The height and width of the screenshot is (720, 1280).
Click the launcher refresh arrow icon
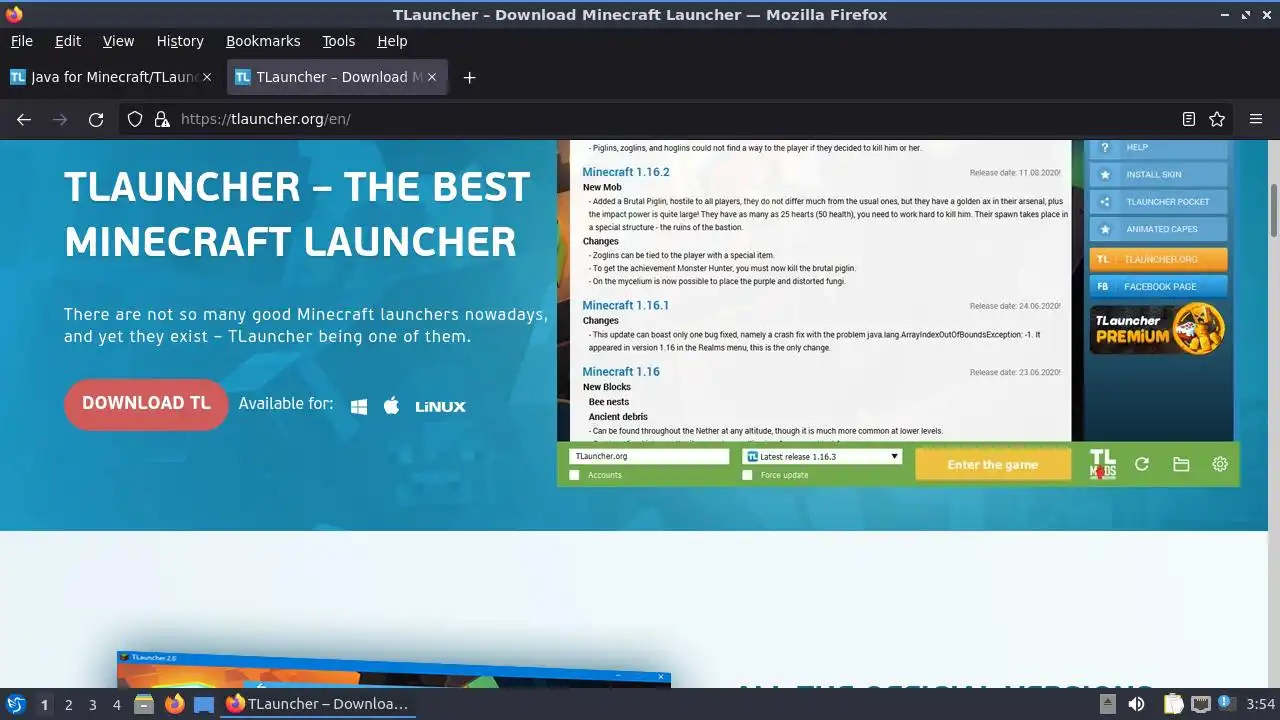(1142, 464)
